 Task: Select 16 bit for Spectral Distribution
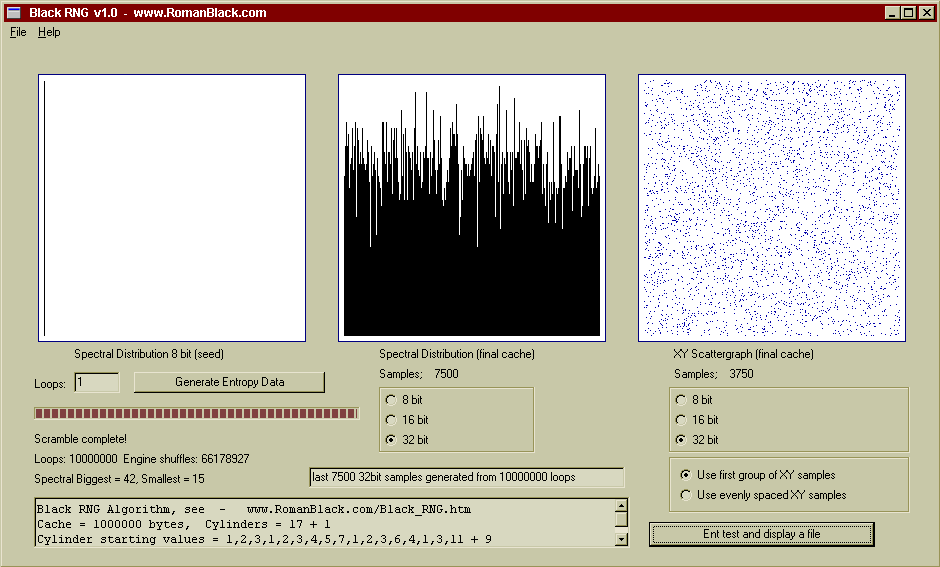click(x=391, y=420)
